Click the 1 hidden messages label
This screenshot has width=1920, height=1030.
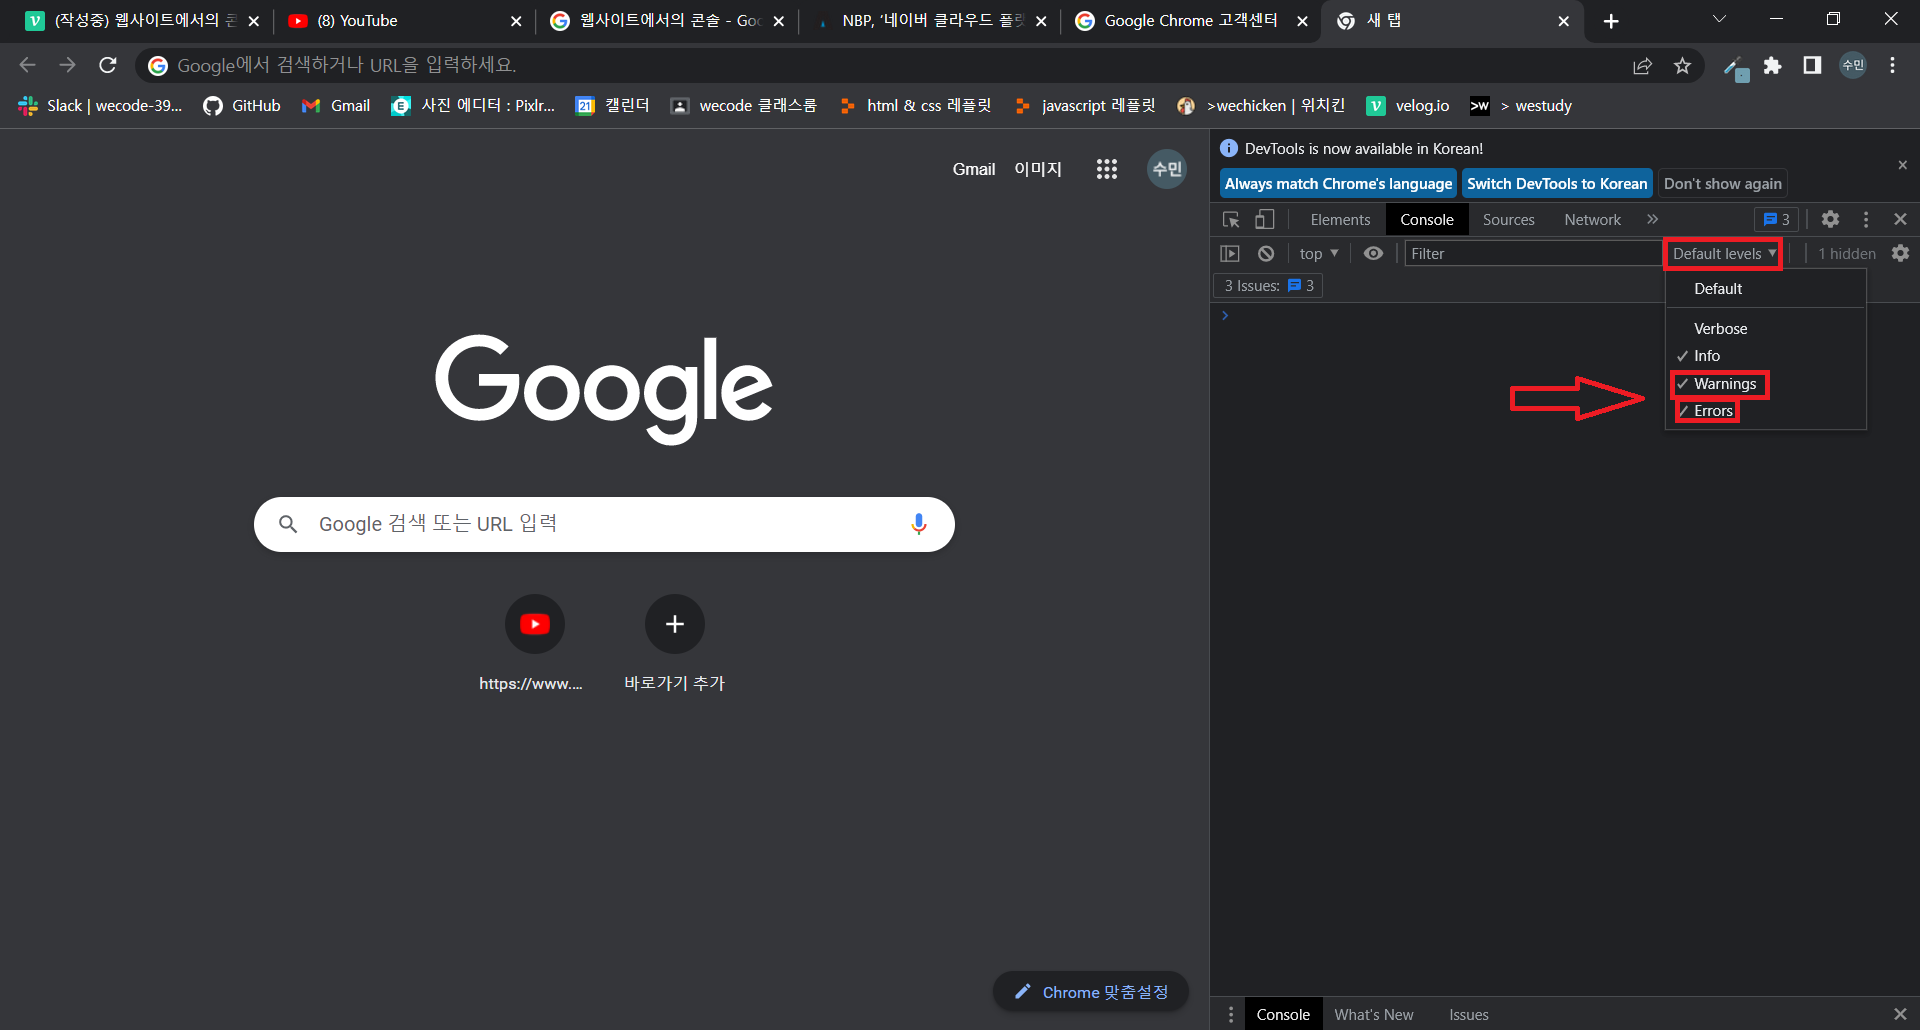point(1846,254)
